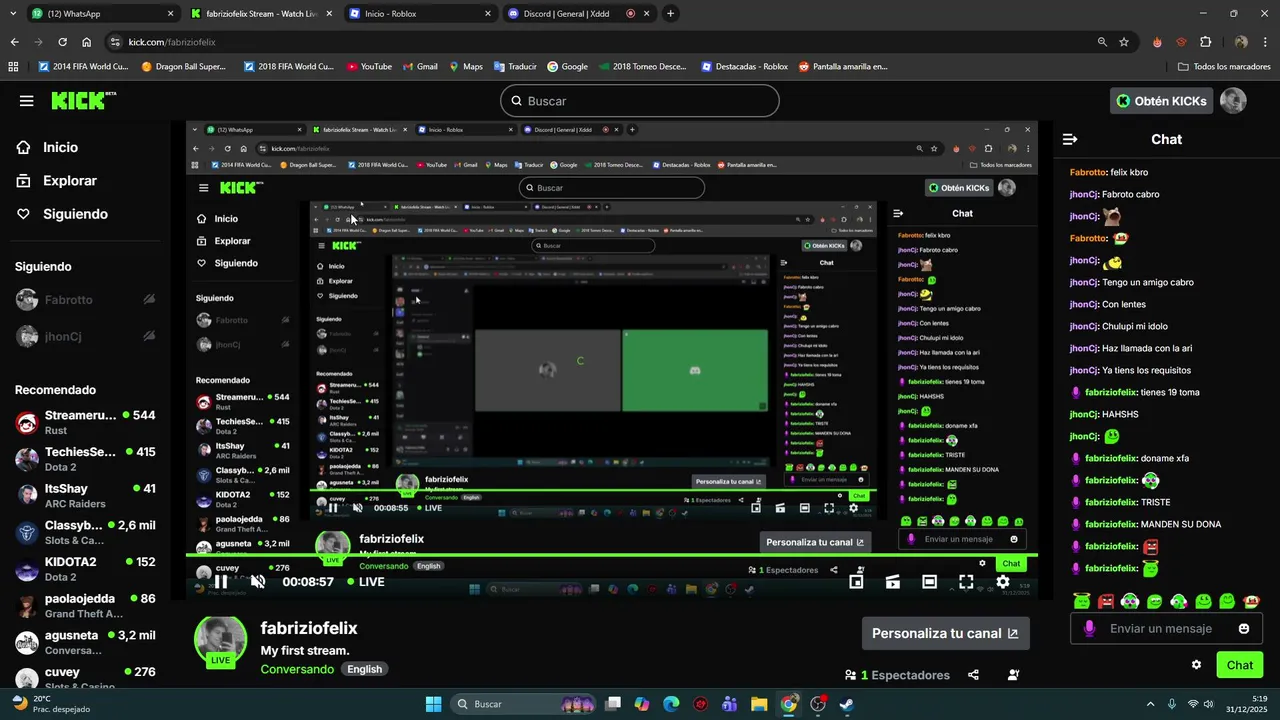
Task: Open the account avatar next to Obtén KICKs
Action: coord(1233,101)
